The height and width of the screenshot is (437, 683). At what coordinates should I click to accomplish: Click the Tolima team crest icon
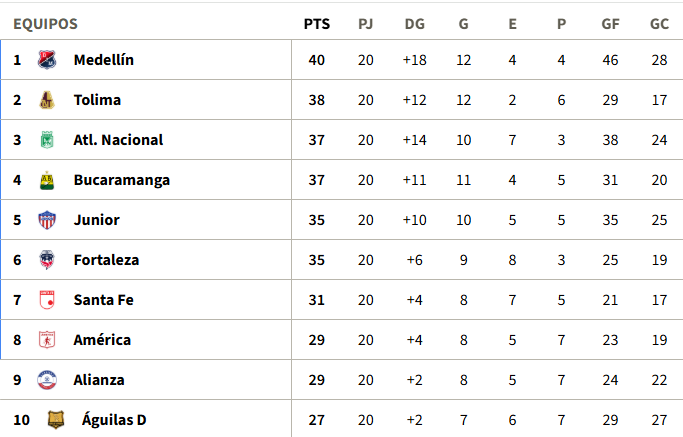coord(46,100)
